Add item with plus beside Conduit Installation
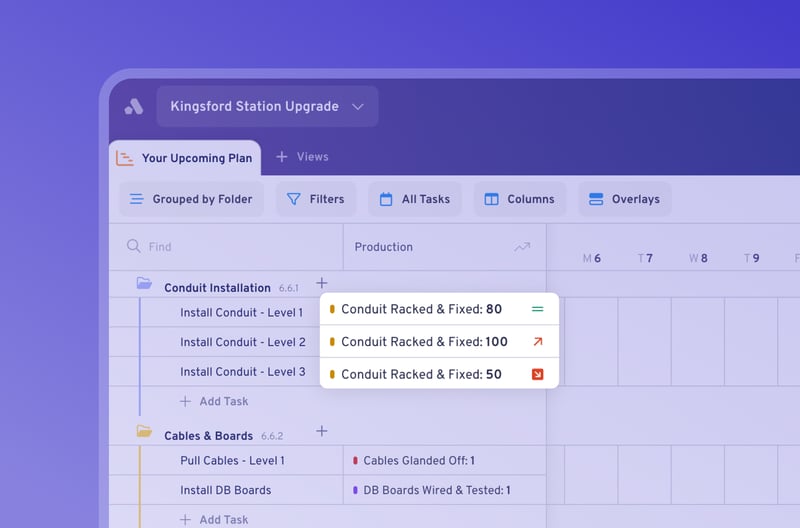This screenshot has height=528, width=800. [x=322, y=283]
